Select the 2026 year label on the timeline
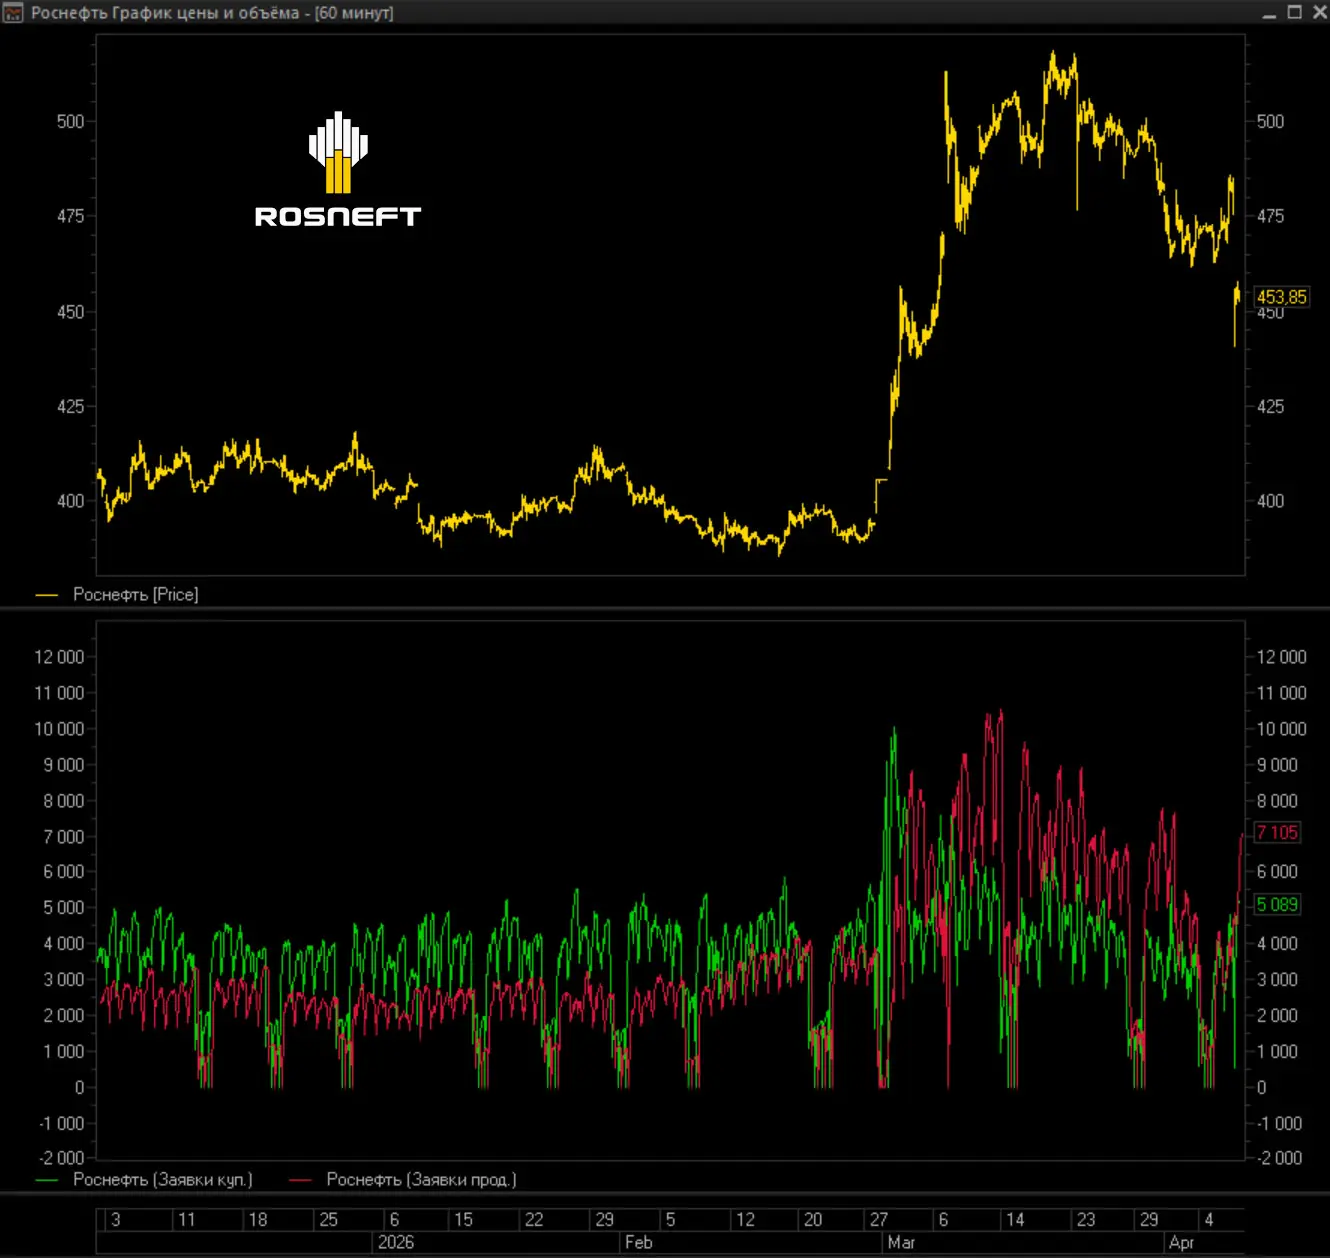1330x1258 pixels. point(395,1242)
